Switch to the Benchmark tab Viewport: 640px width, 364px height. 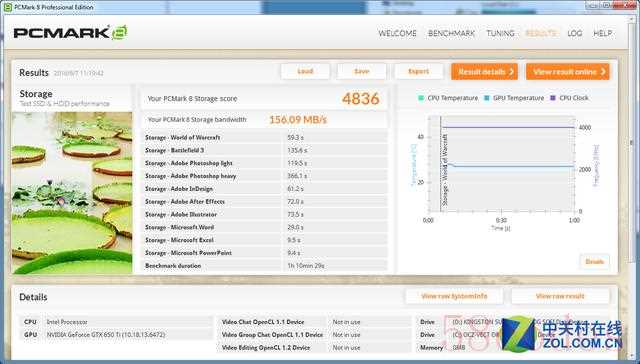451,33
